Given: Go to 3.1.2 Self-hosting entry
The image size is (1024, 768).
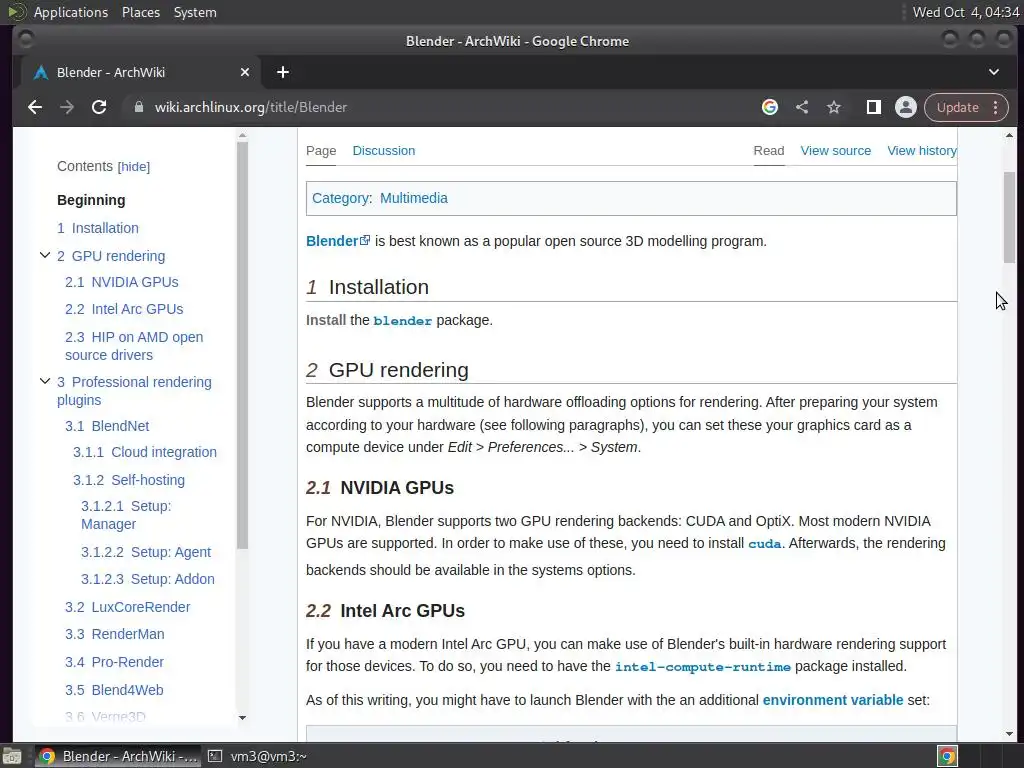Looking at the screenshot, I should click(129, 480).
